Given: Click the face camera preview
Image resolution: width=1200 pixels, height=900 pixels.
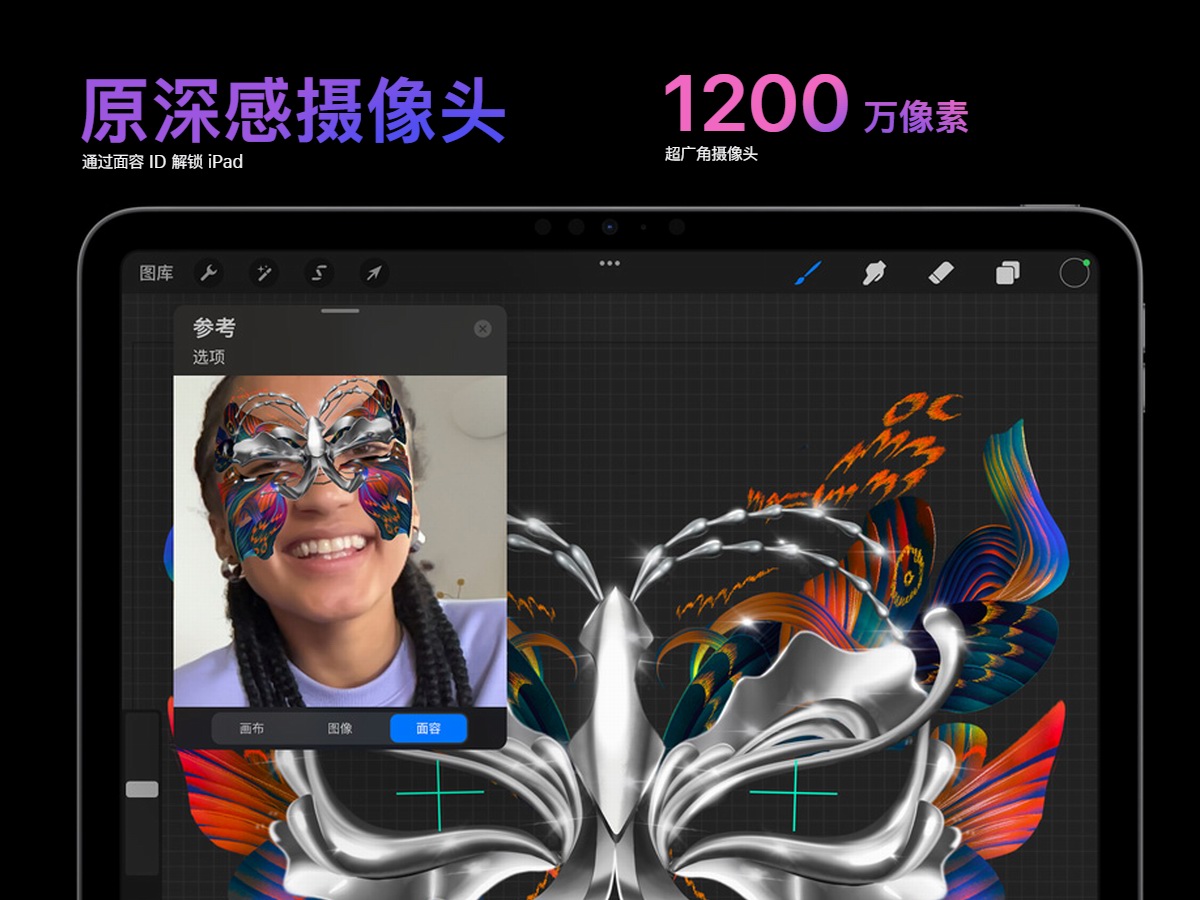Looking at the screenshot, I should click(x=340, y=541).
